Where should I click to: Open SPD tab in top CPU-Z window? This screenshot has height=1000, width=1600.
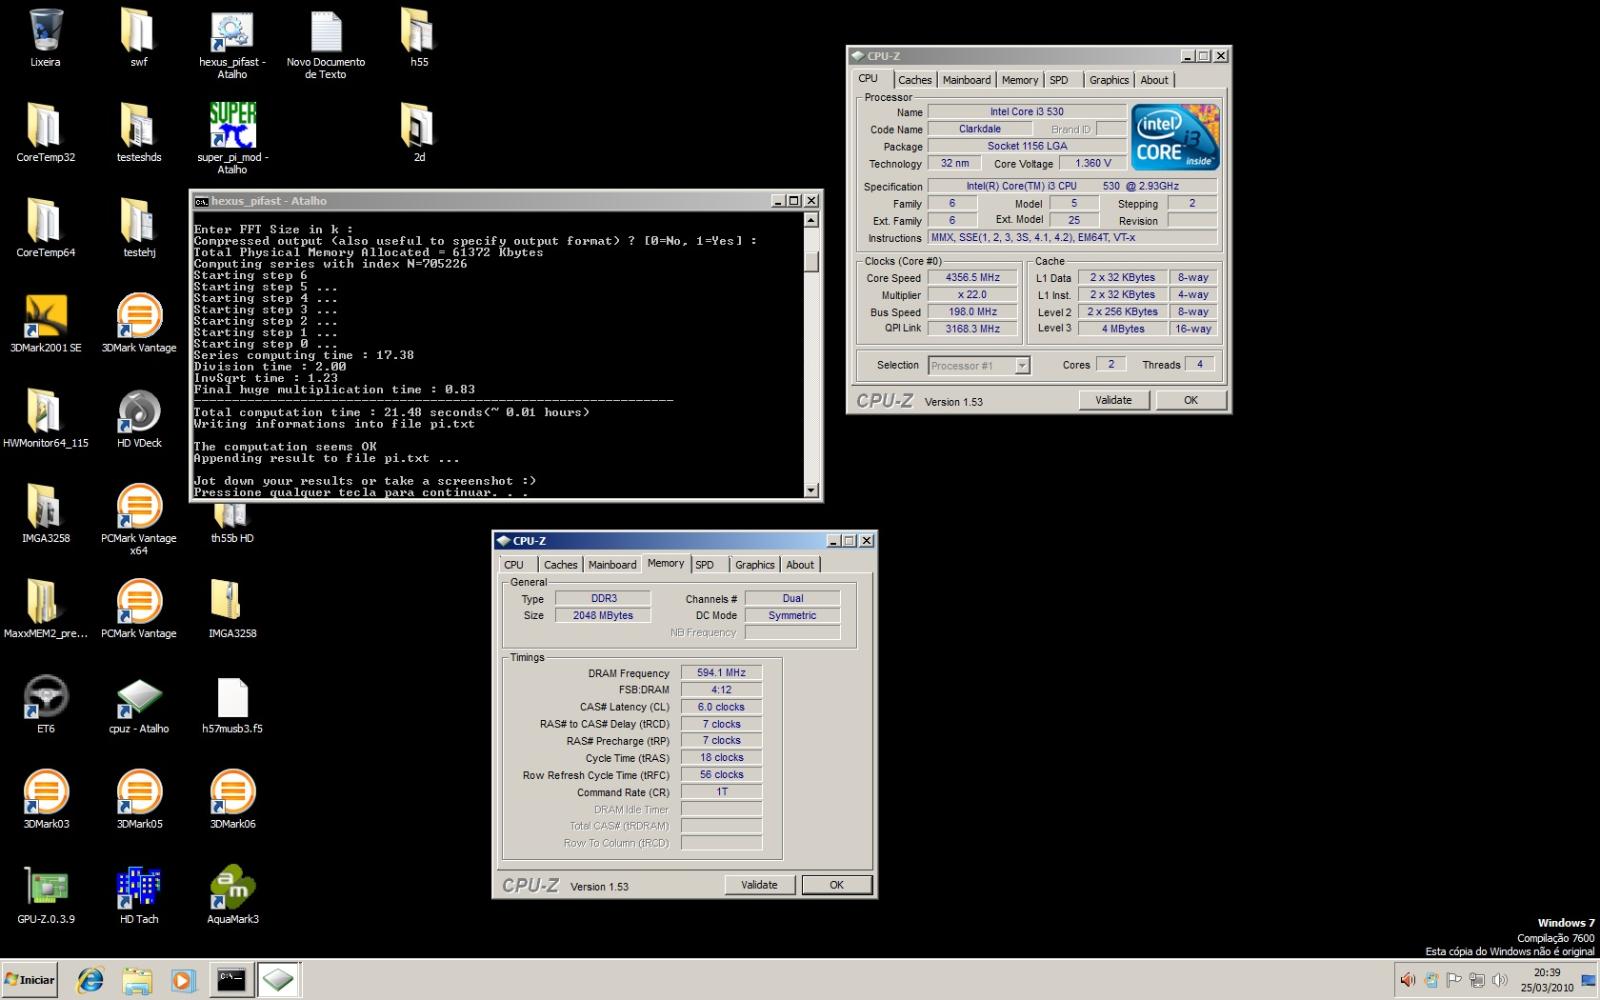tap(1059, 80)
